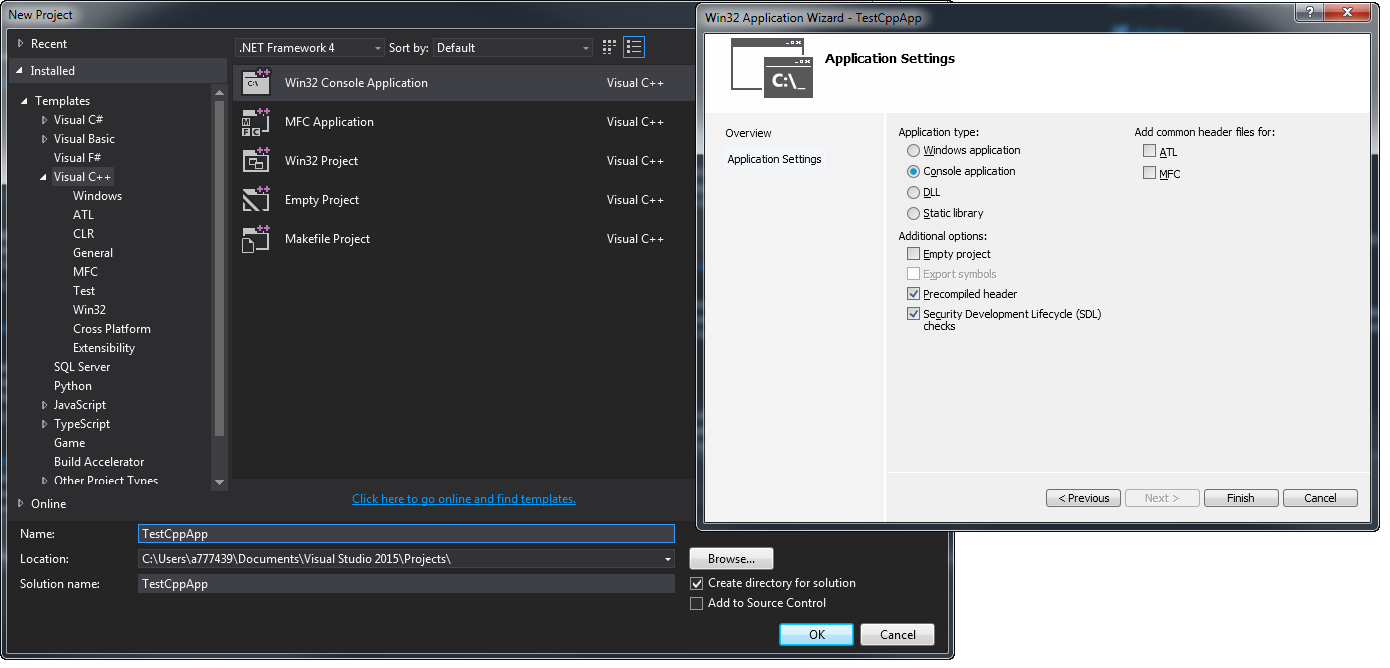
Task: Check the Add to Source Control box
Action: [x=697, y=603]
